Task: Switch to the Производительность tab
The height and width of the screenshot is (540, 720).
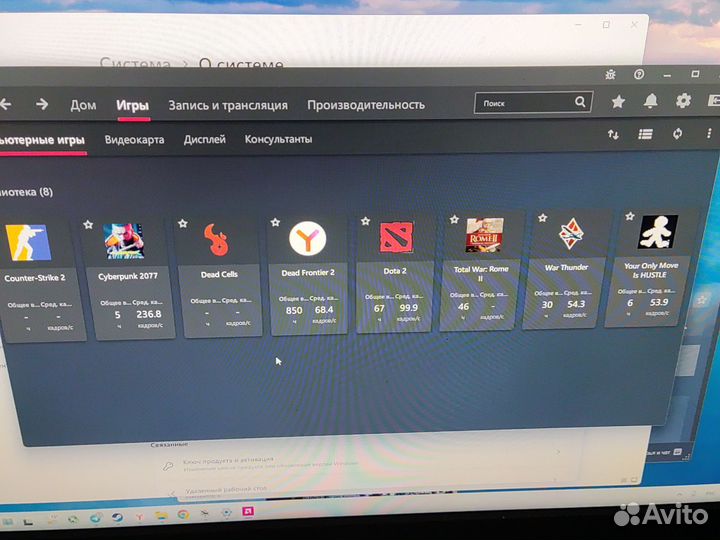Action: 365,105
